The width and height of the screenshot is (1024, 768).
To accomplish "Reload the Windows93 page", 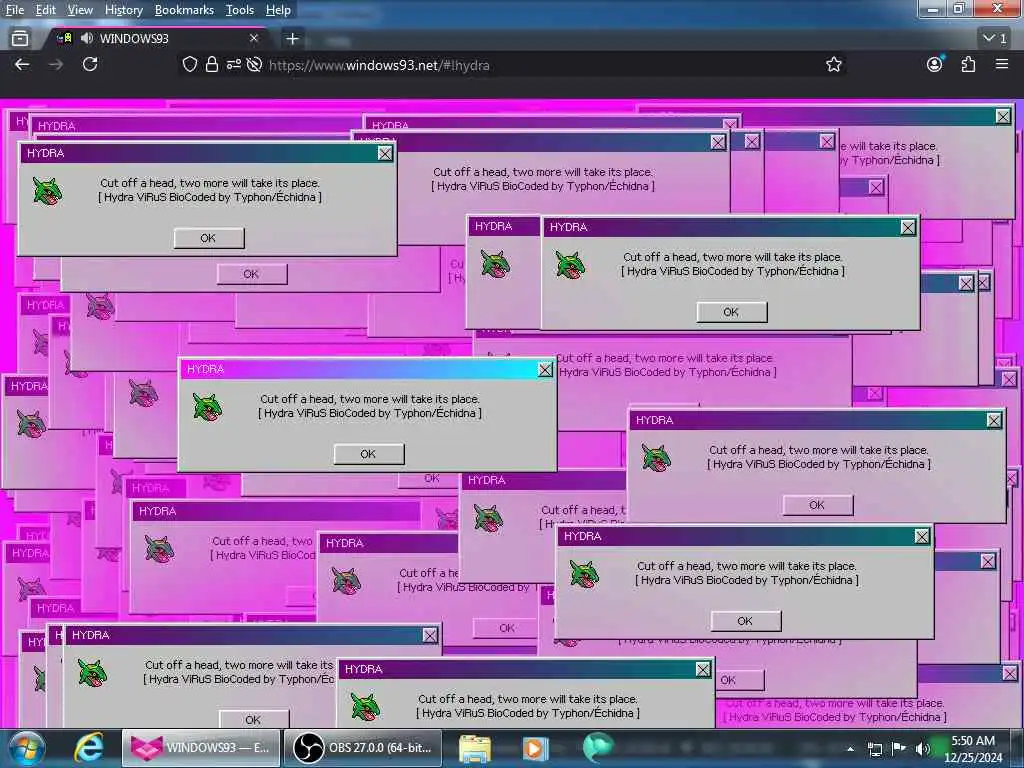I will coord(90,64).
